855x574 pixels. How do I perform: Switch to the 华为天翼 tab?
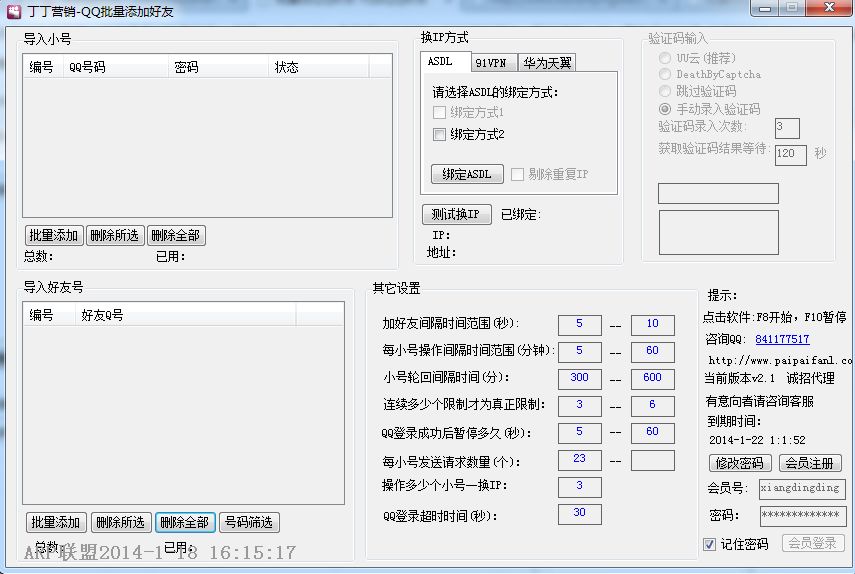[547, 63]
